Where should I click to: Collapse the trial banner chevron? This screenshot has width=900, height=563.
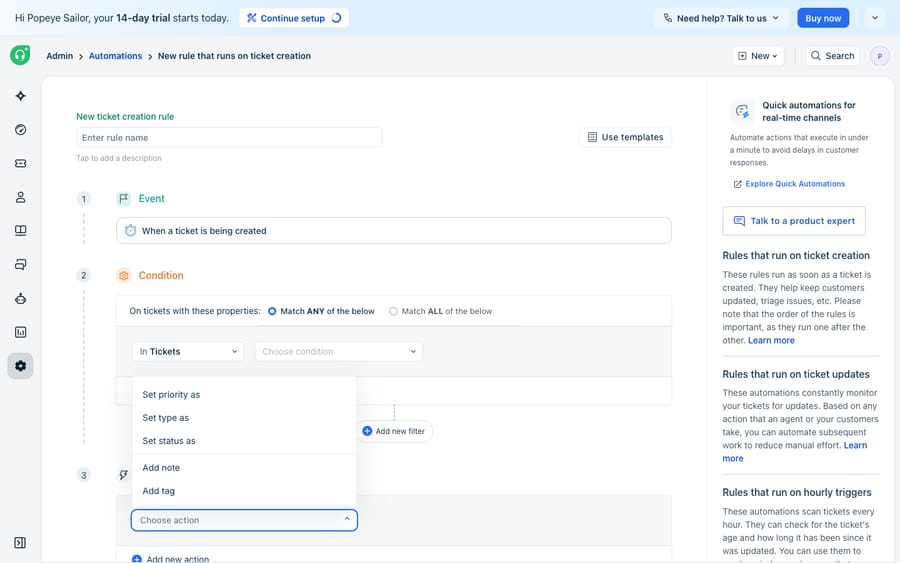coord(875,18)
